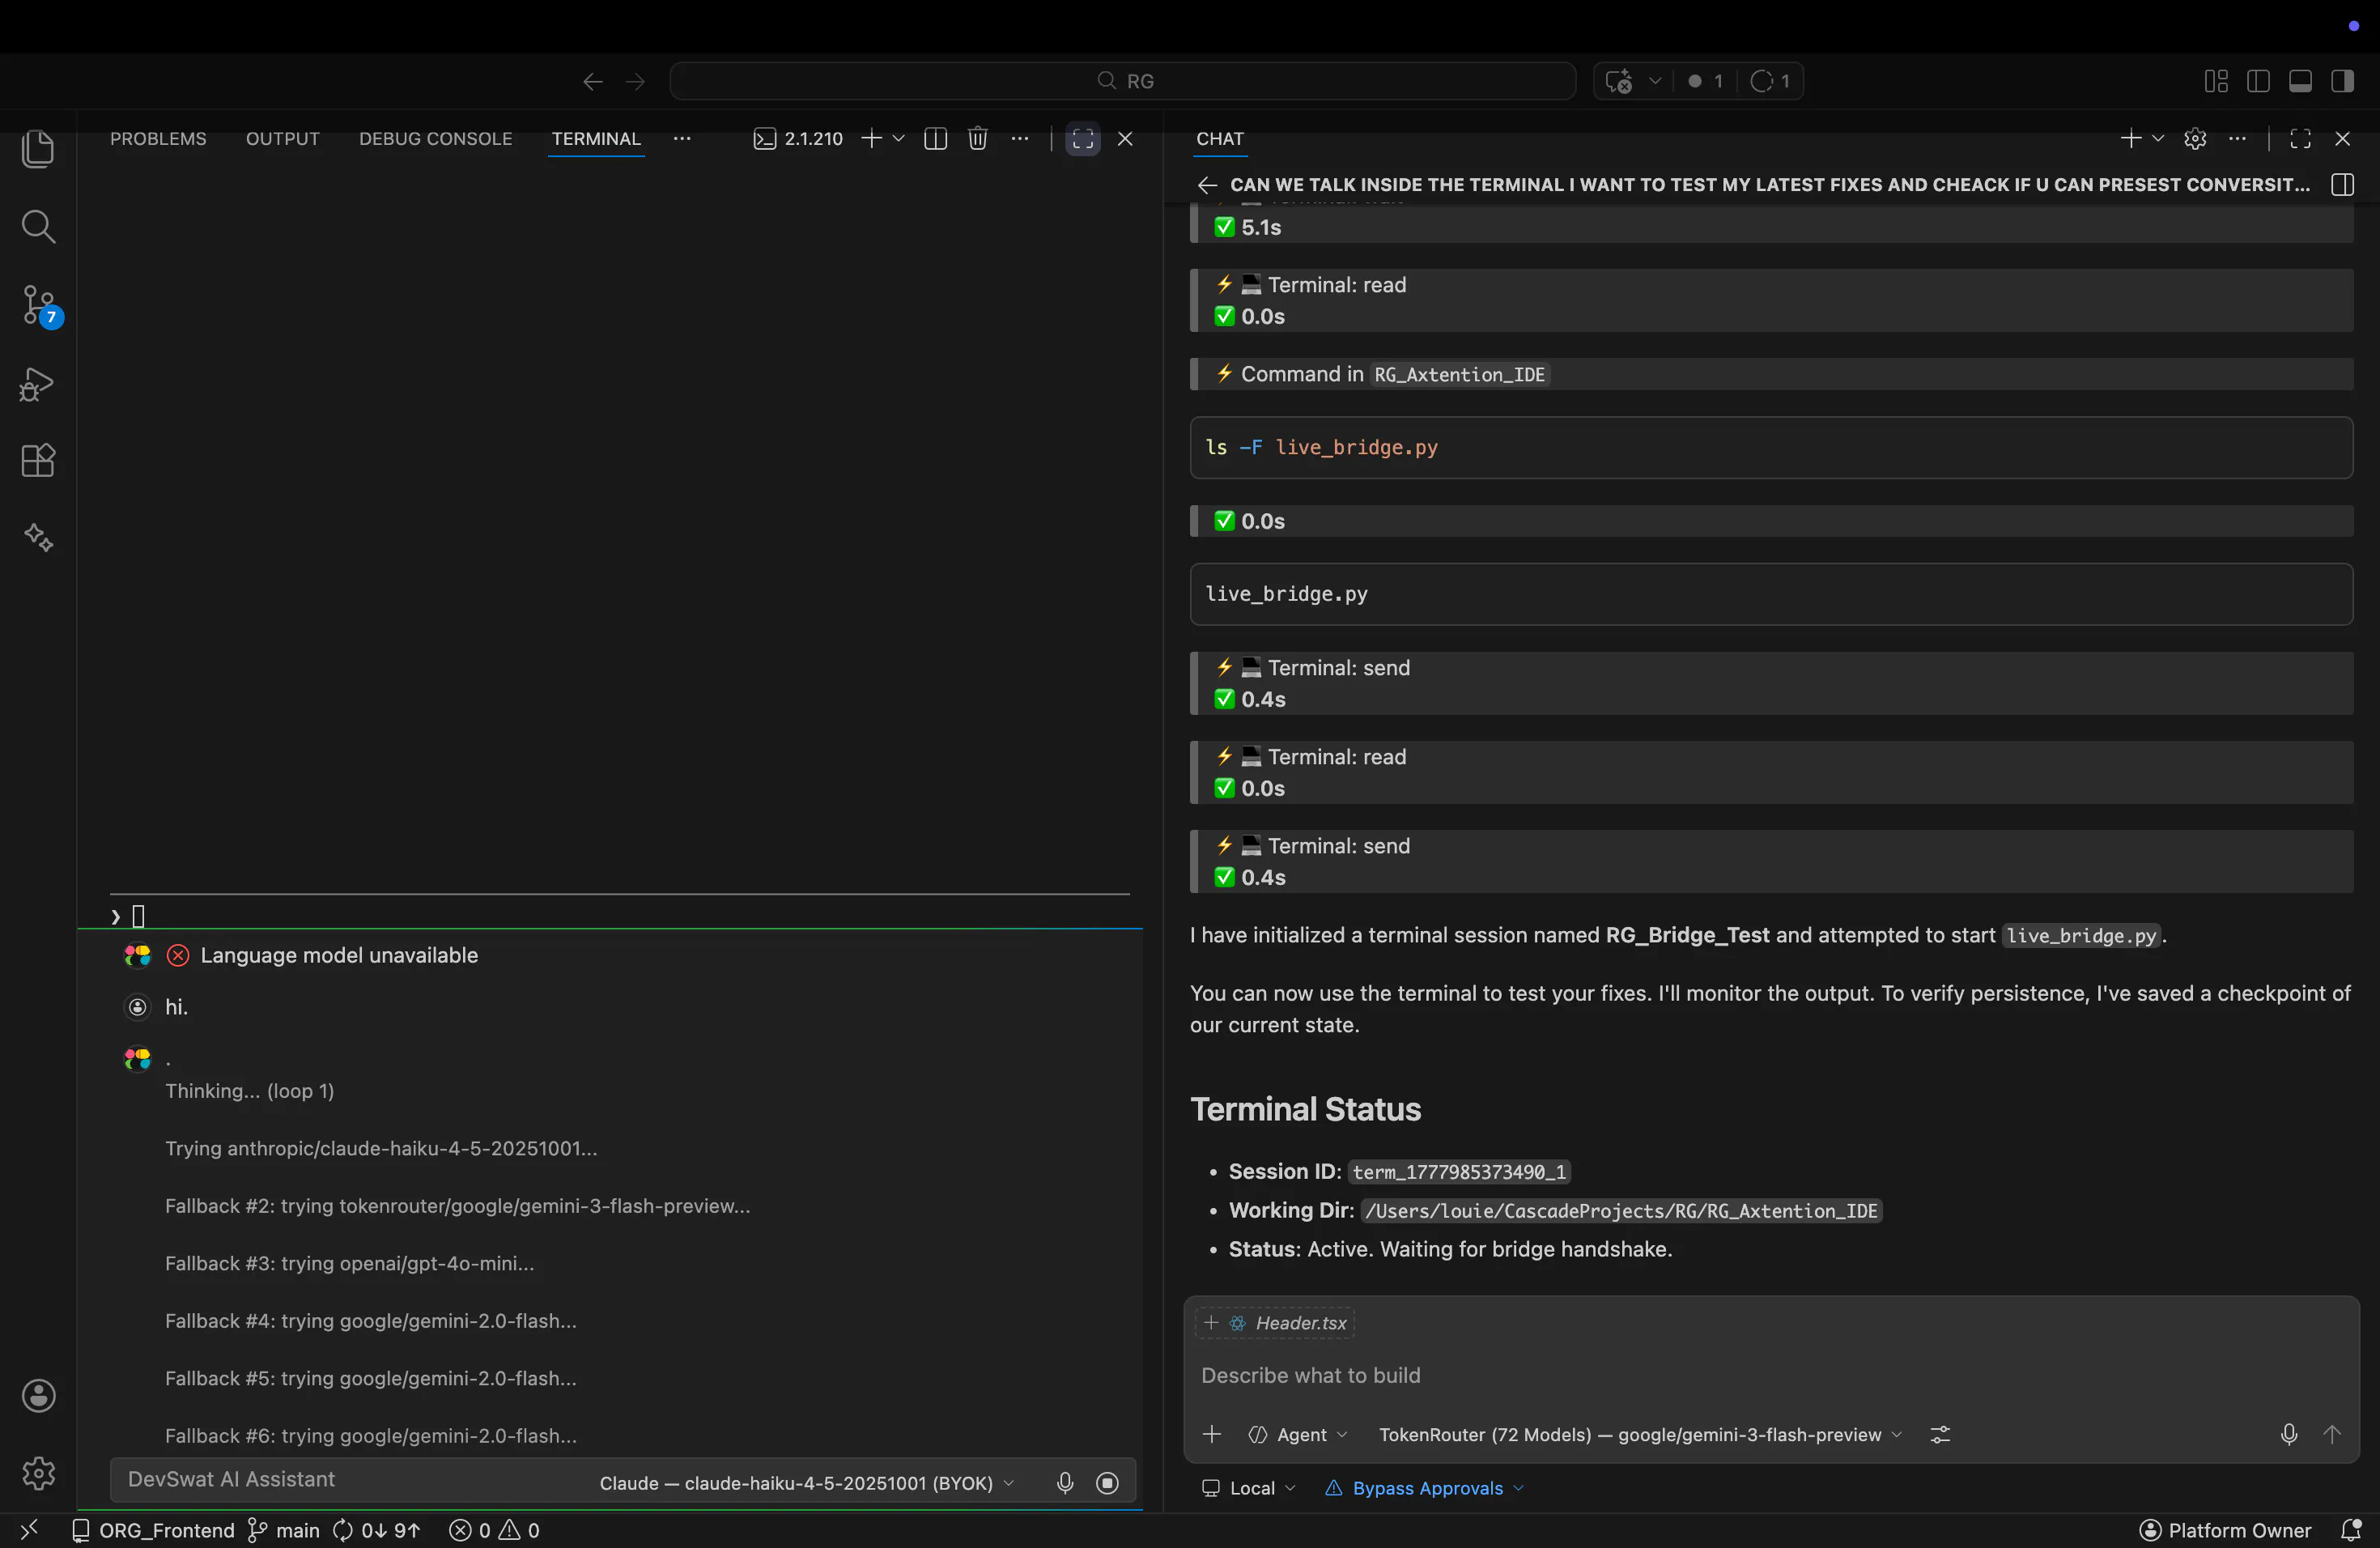Switch to the DEBUG CONSOLE tab
2380x1548 pixels.
(436, 139)
